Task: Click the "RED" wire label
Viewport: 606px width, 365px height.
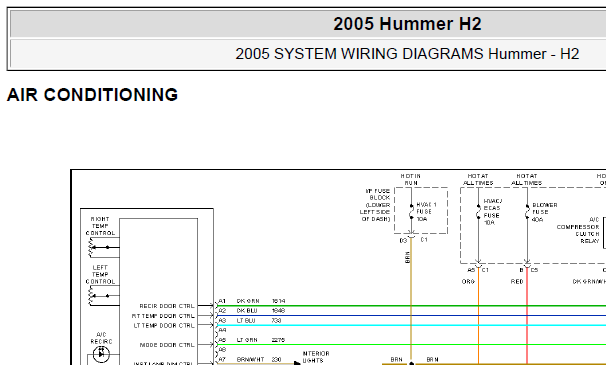Action: (517, 281)
